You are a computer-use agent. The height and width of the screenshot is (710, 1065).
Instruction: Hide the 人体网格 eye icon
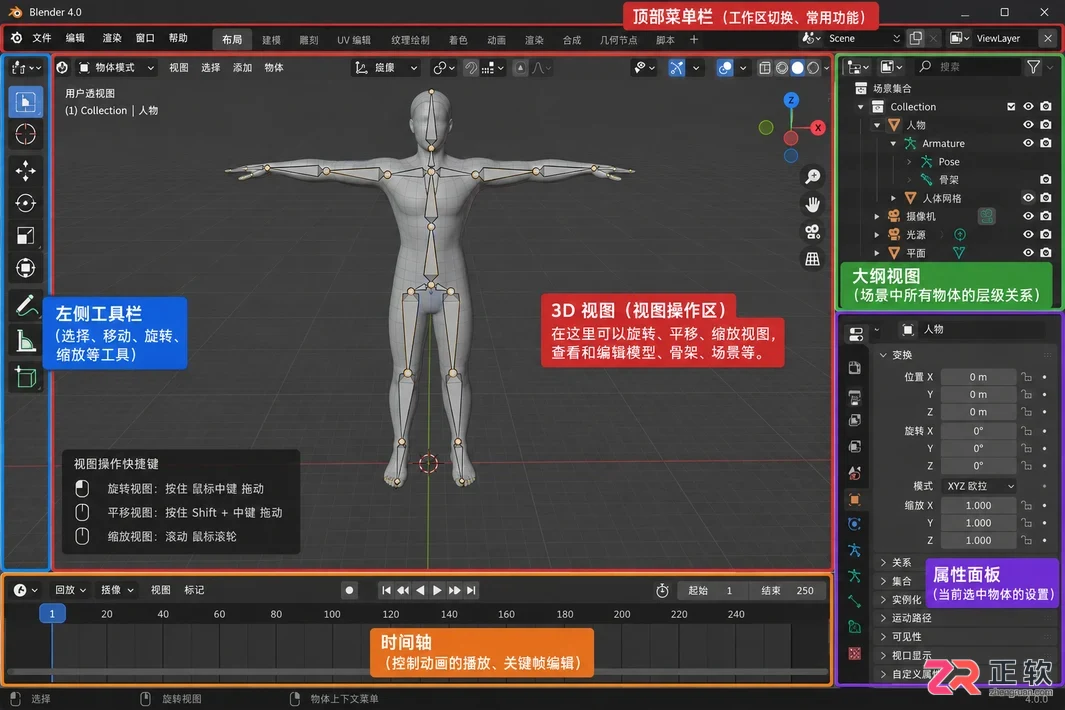1028,198
